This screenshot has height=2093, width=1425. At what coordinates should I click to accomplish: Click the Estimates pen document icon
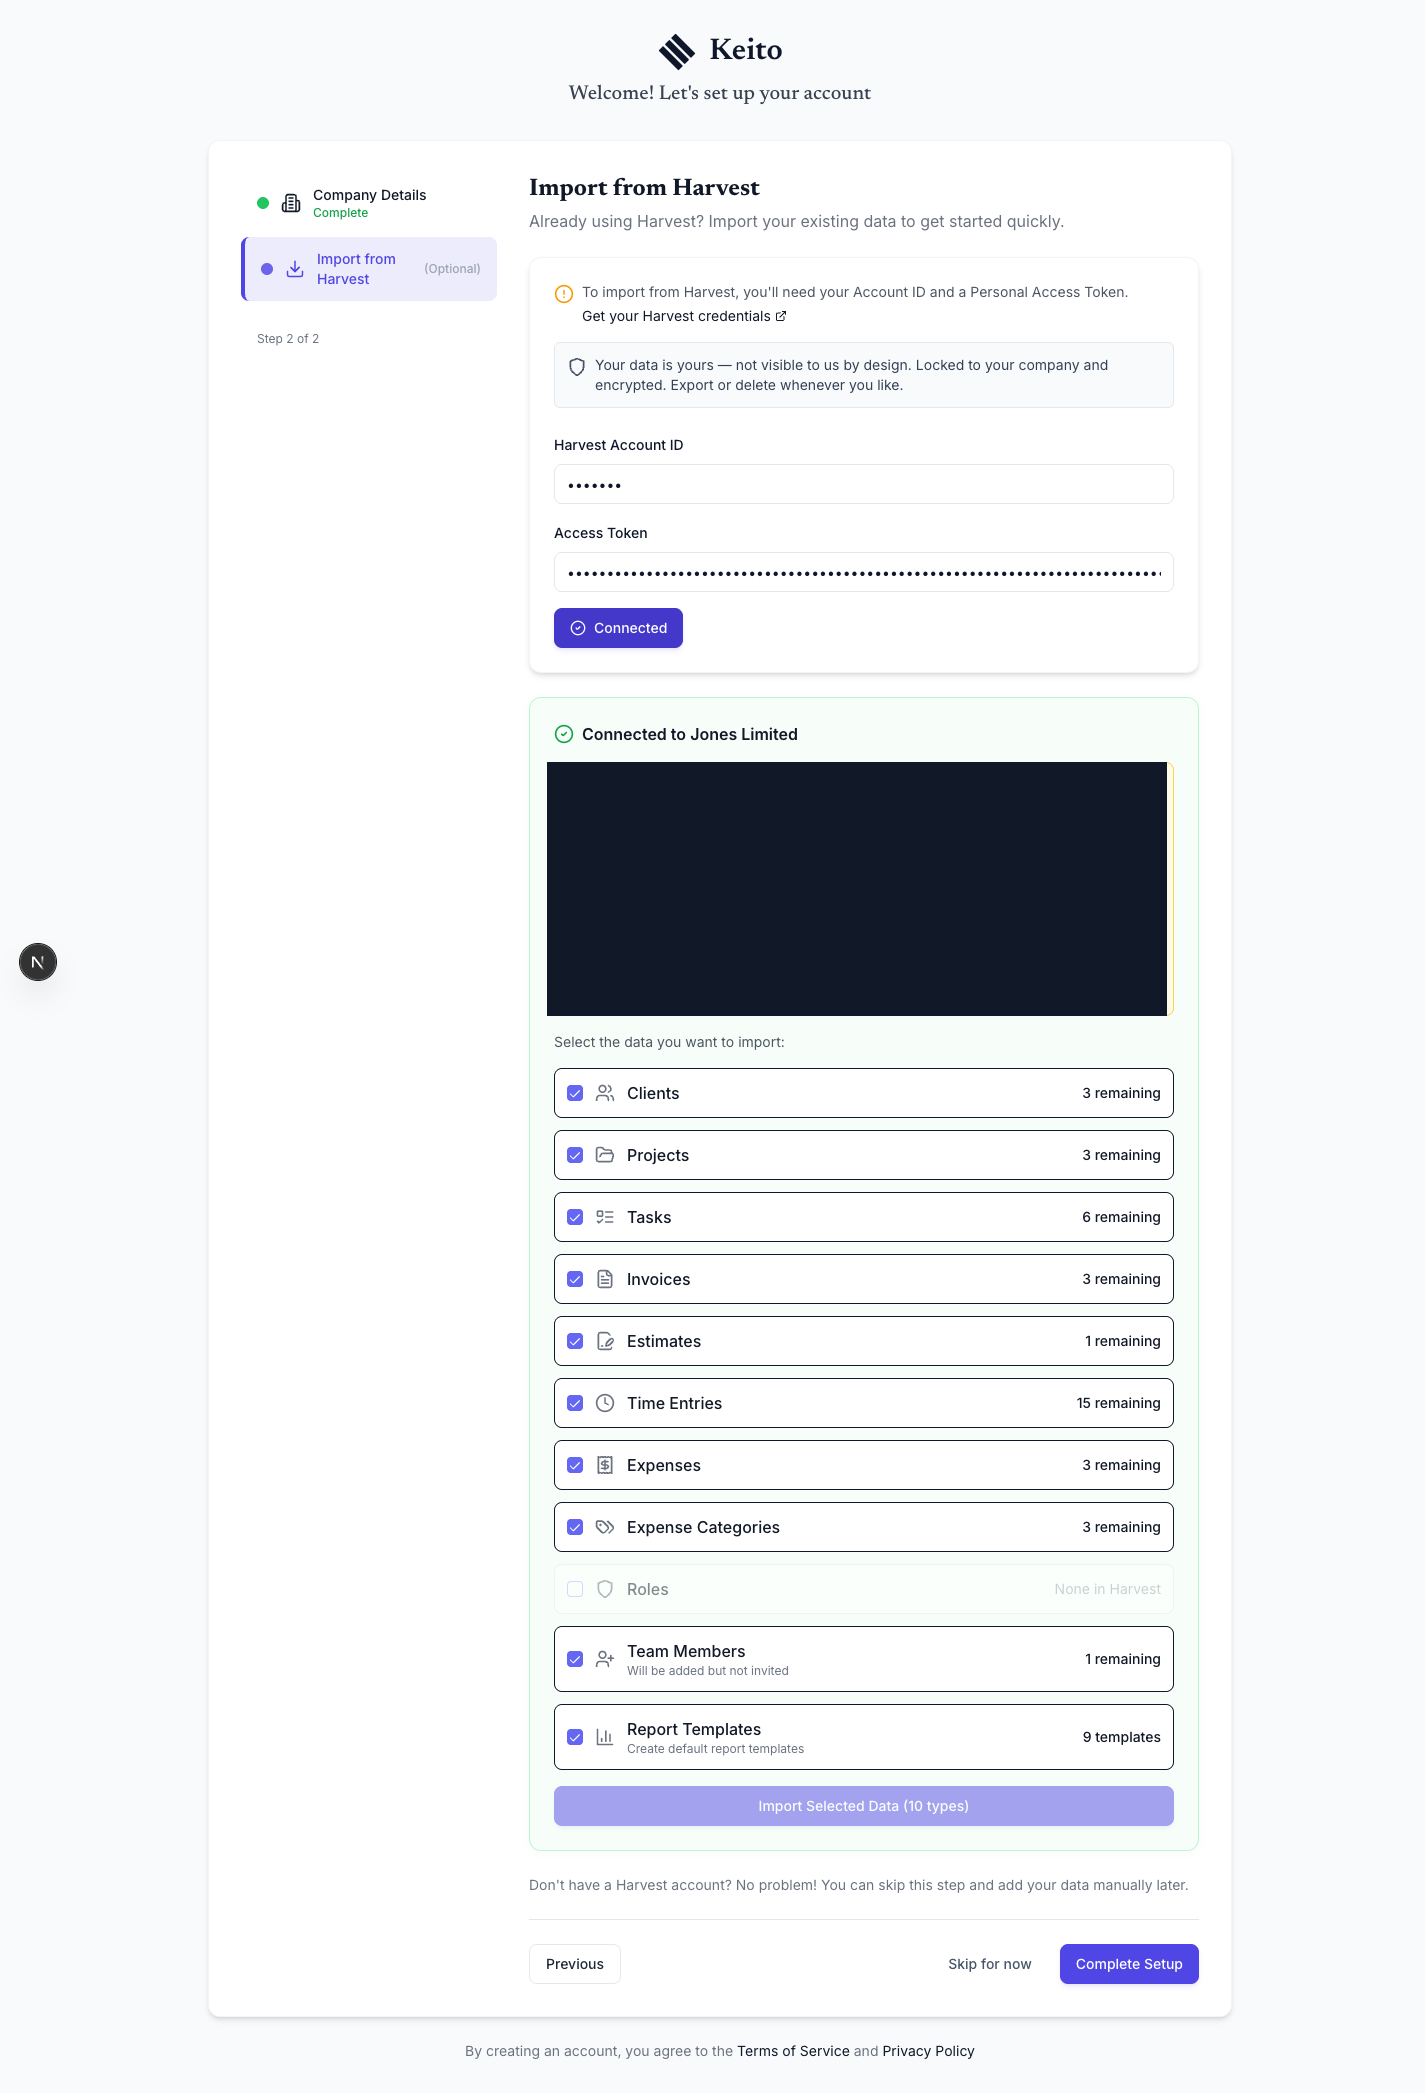tap(605, 1341)
